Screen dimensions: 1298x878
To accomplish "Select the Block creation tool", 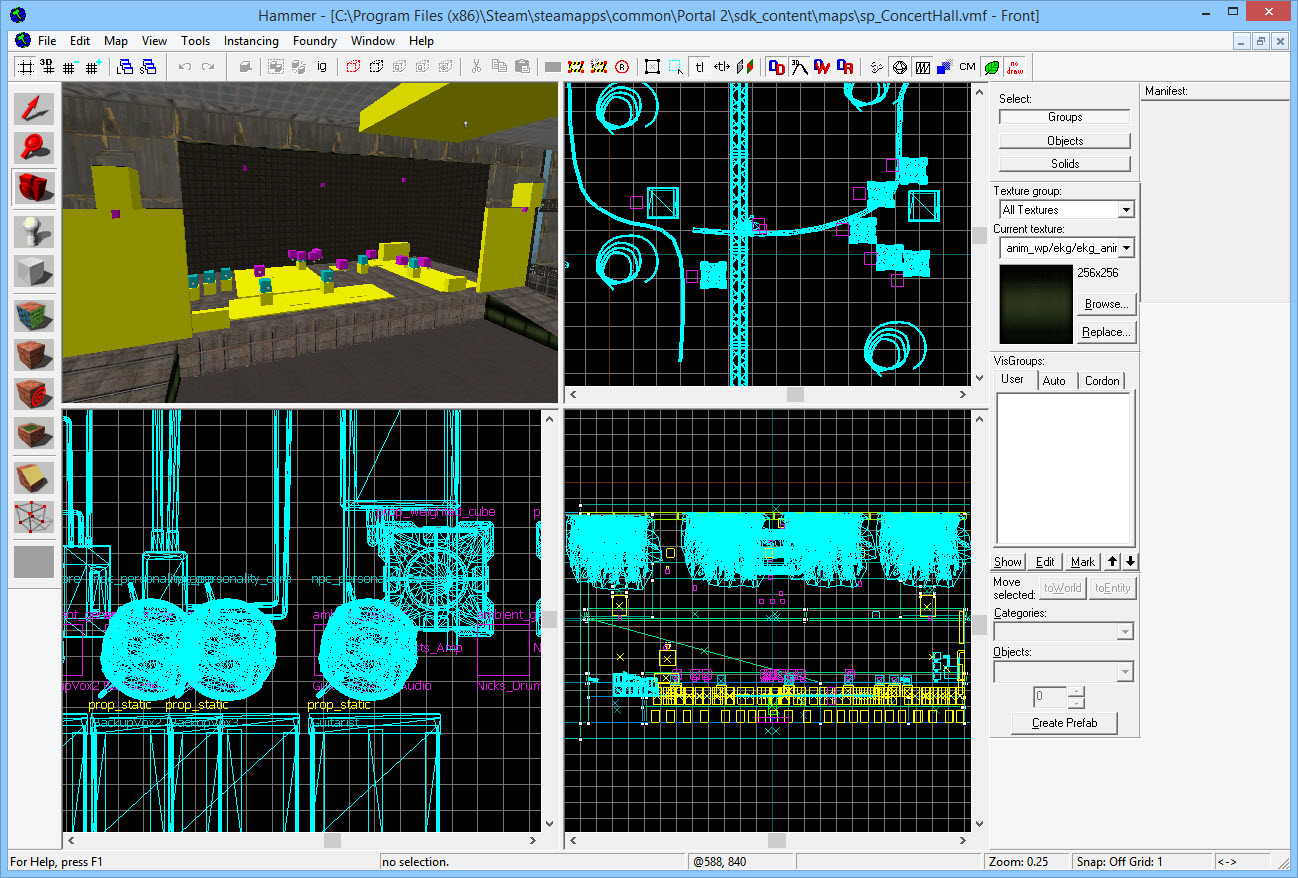I will (34, 271).
